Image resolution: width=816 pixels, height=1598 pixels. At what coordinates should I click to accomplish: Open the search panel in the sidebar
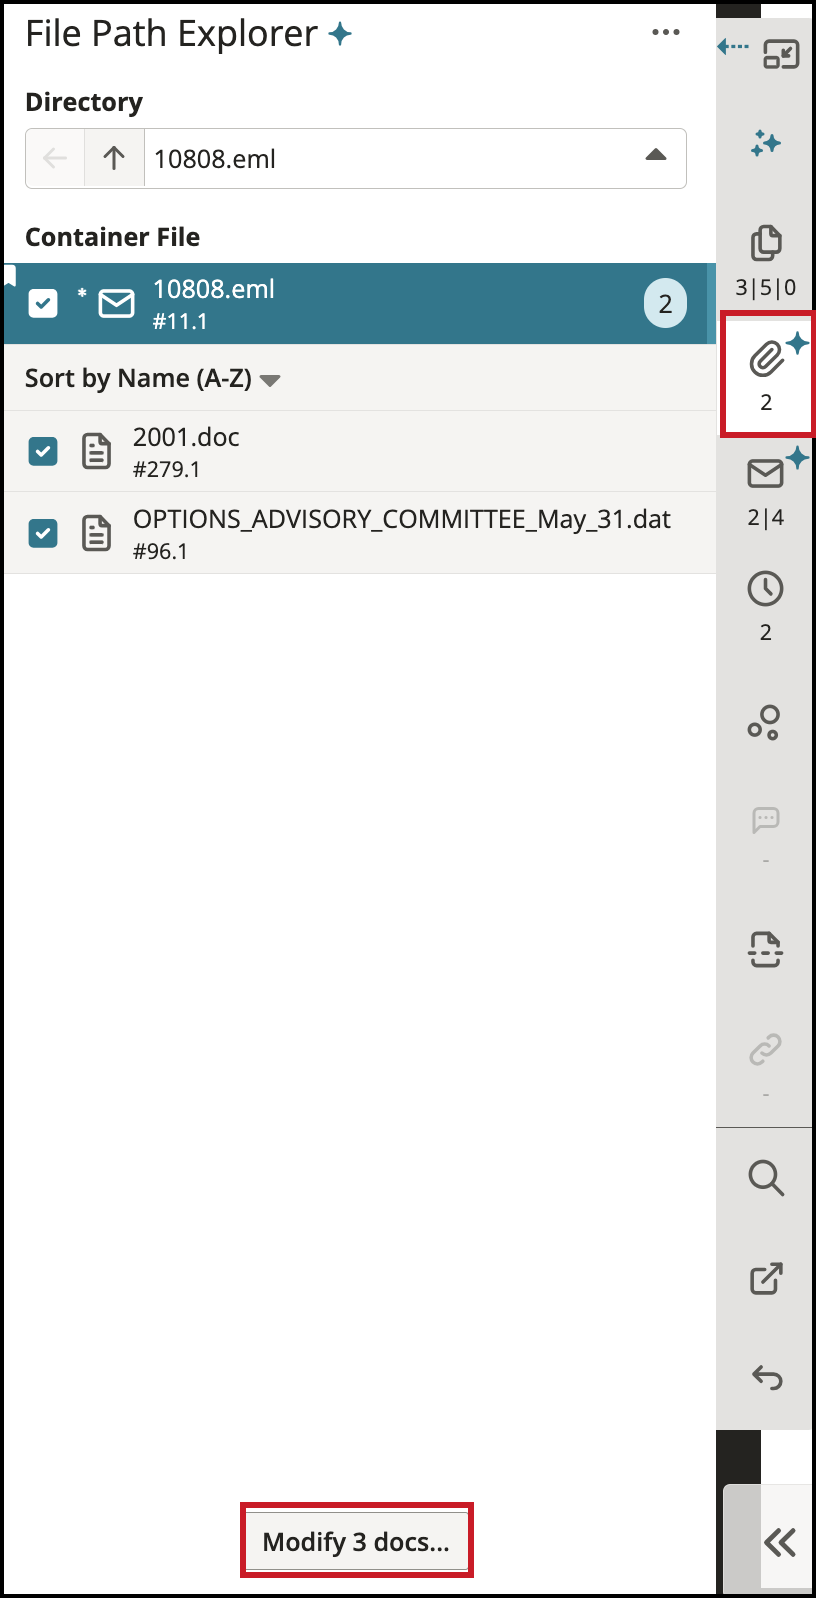pyautogui.click(x=766, y=1178)
